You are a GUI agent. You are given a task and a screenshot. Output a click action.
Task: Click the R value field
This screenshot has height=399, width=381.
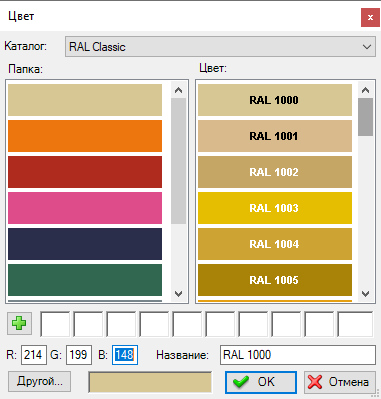point(34,355)
